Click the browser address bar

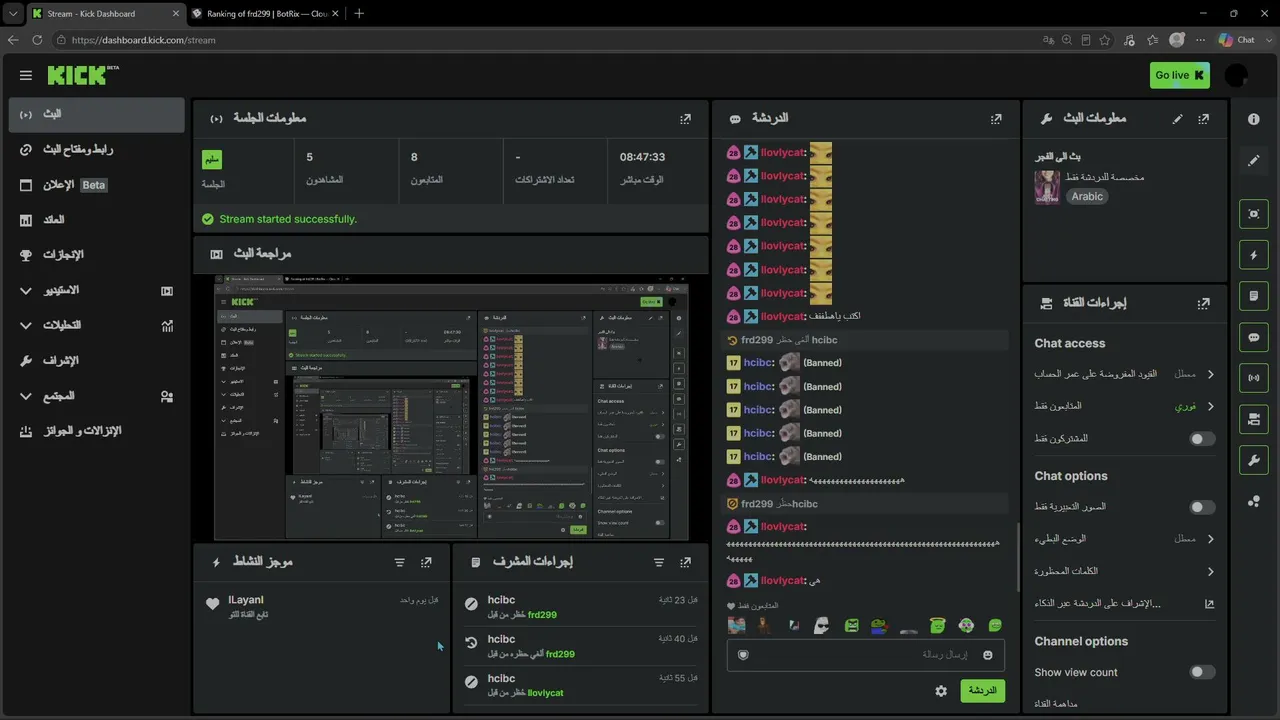pos(540,40)
